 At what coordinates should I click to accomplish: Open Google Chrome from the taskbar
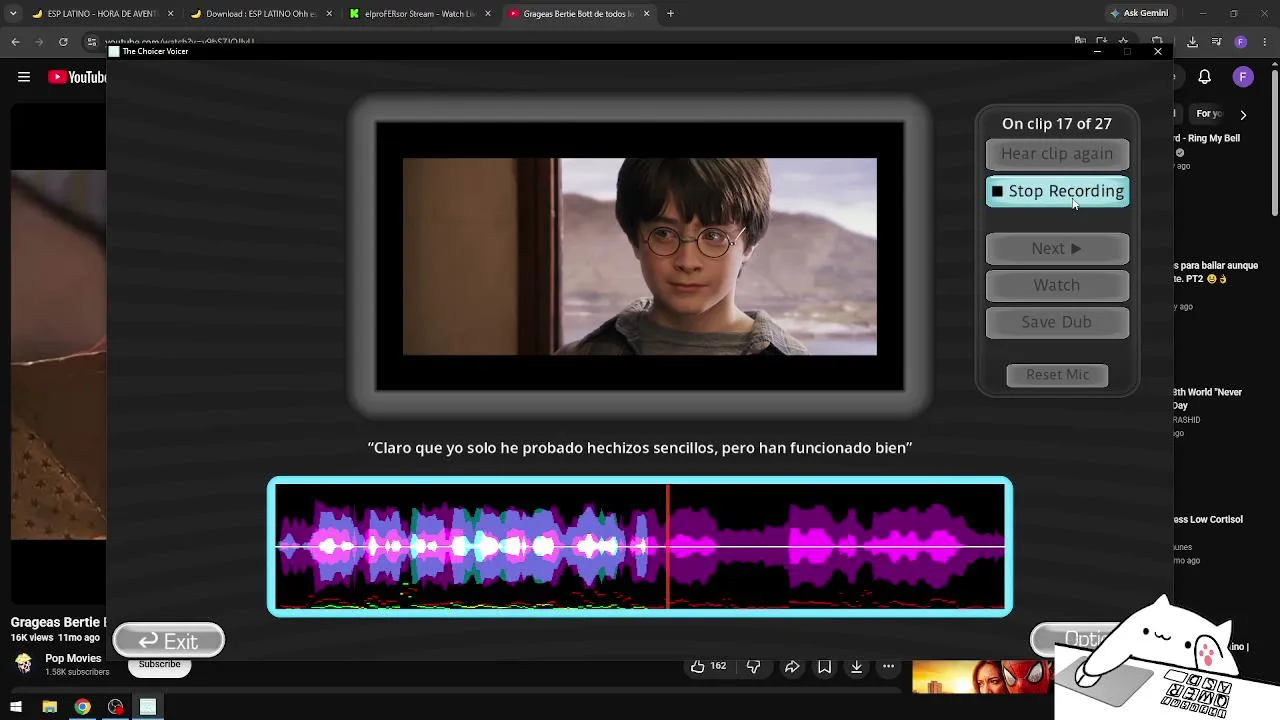(x=83, y=707)
